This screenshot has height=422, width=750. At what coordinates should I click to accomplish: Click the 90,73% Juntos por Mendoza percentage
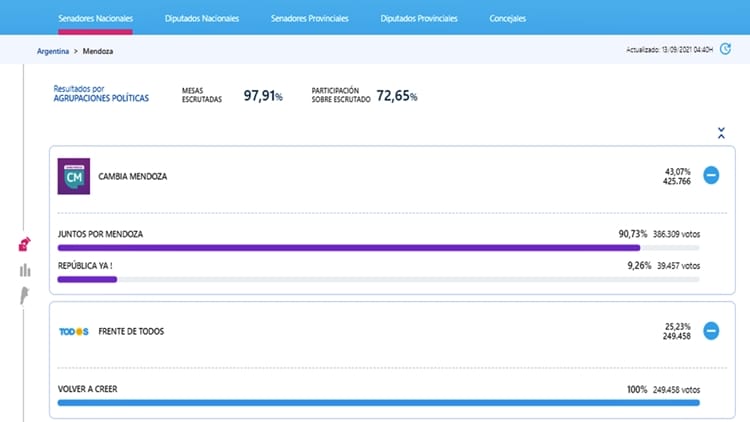coord(633,234)
